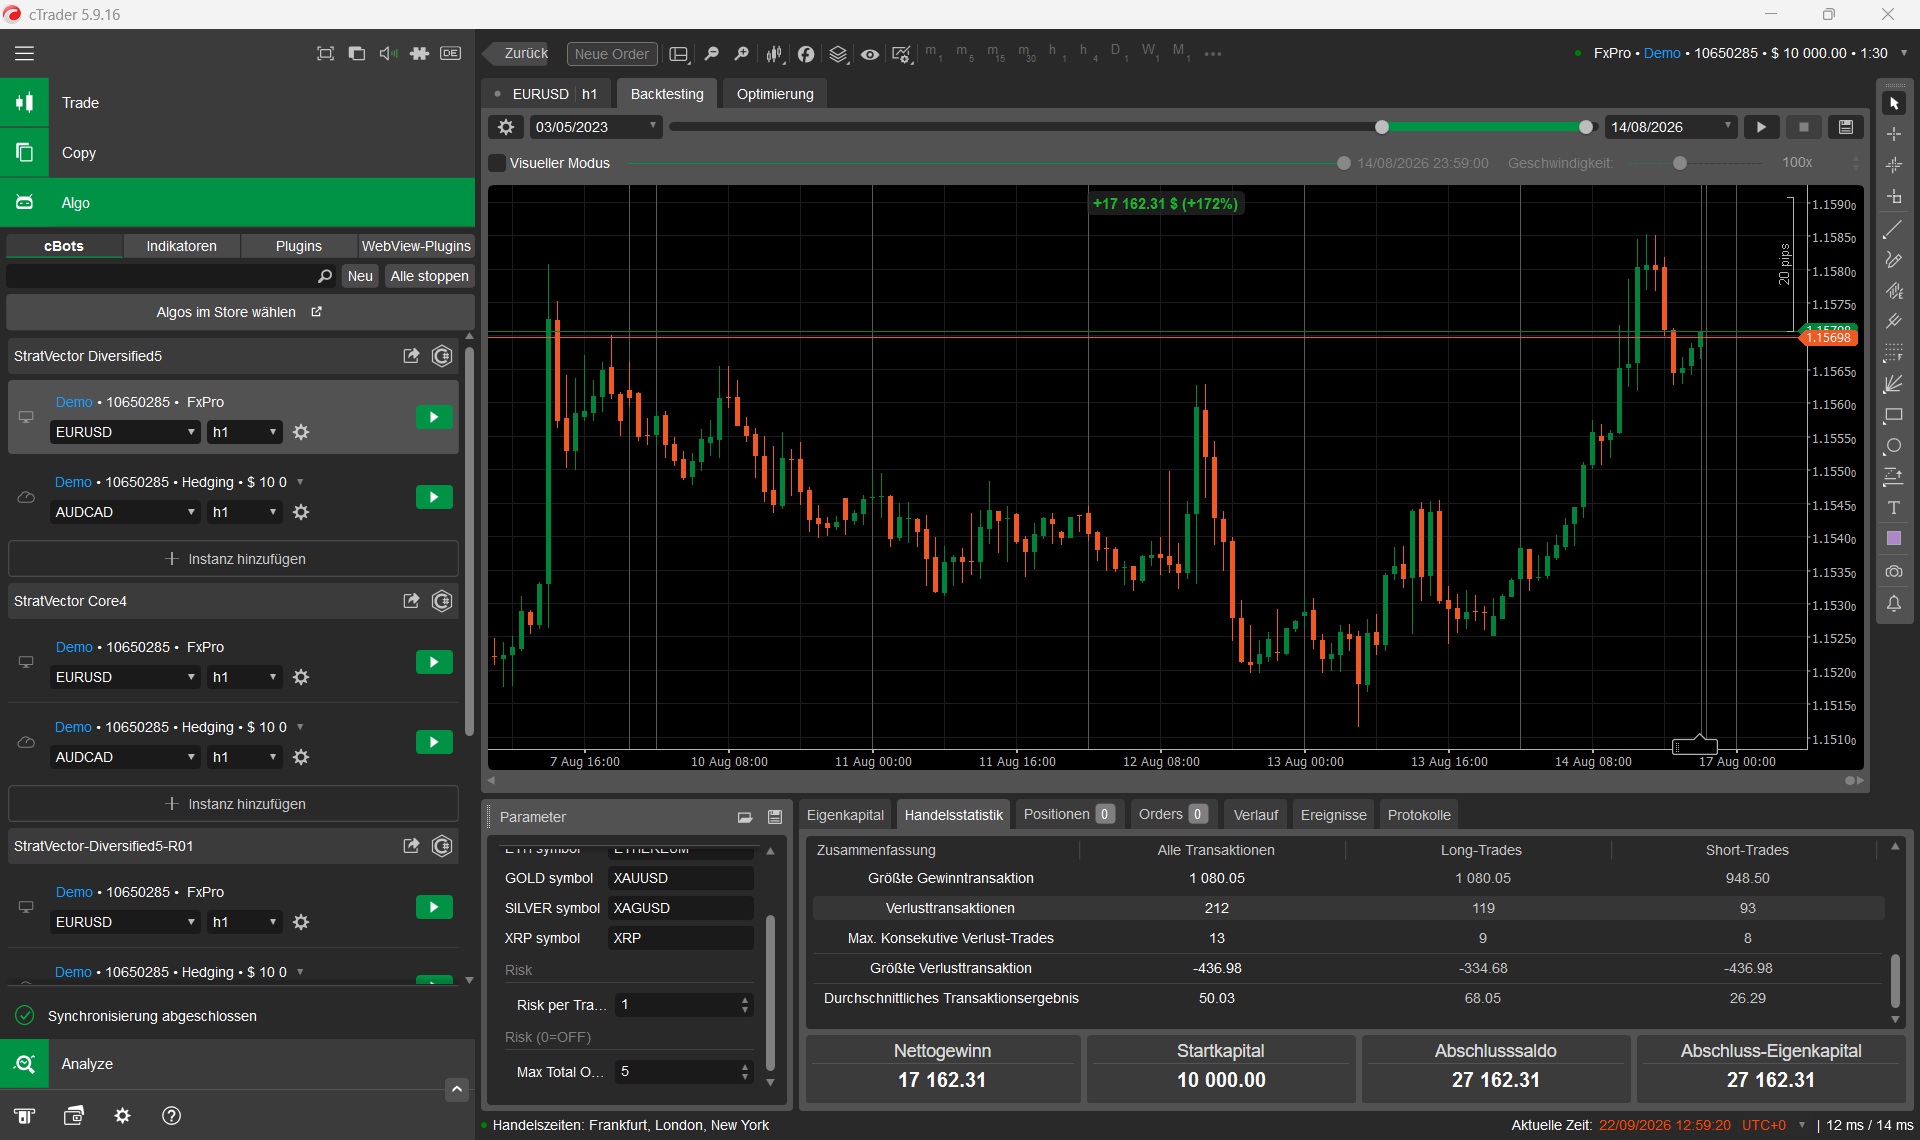Click Alle stoppen button

[x=429, y=276]
